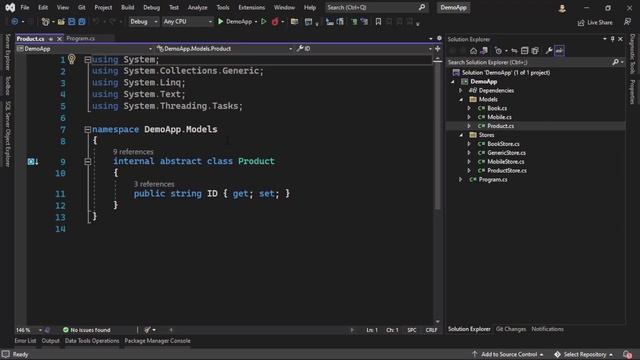Click the editor split window icon
Viewport: 640px width, 360px height.
(438, 49)
